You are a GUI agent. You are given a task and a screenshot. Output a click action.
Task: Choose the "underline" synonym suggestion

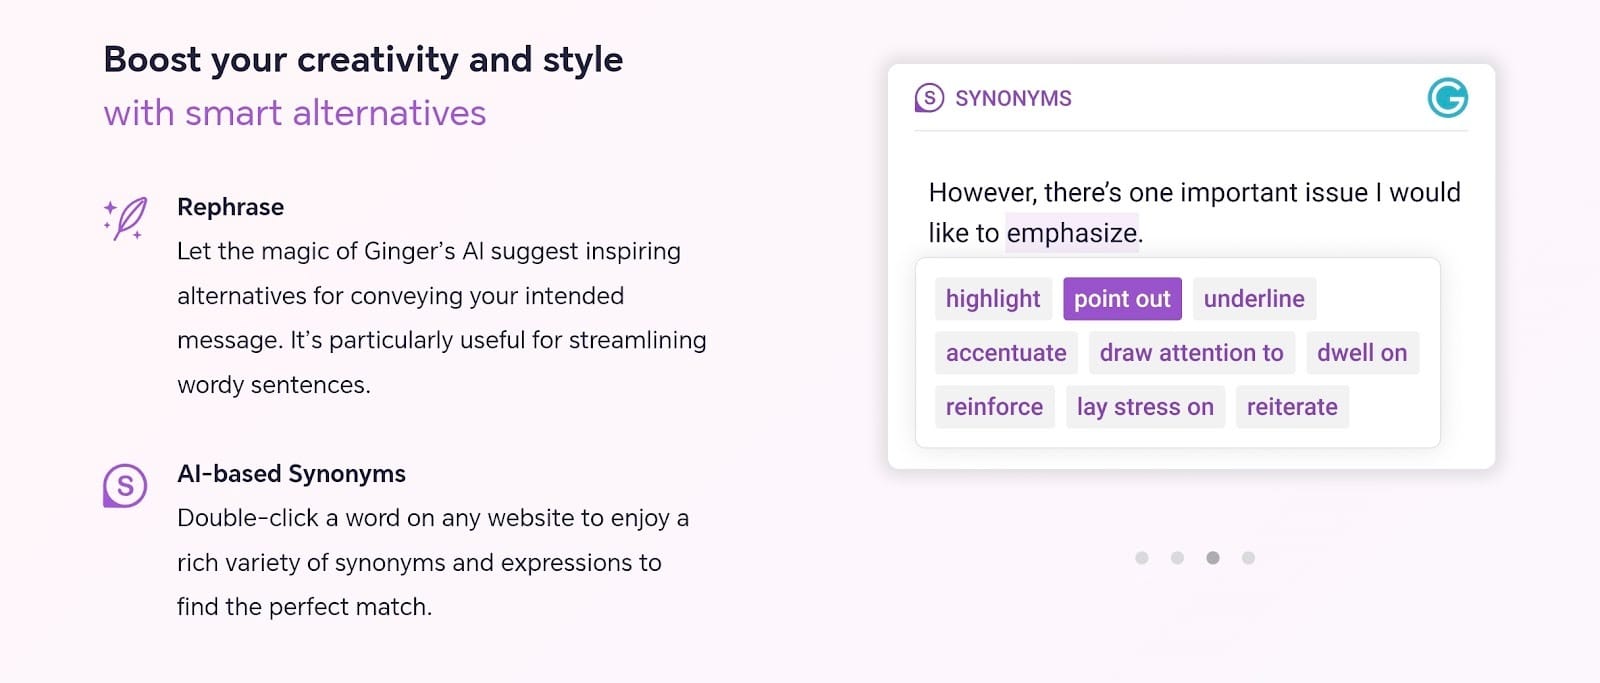pyautogui.click(x=1254, y=299)
